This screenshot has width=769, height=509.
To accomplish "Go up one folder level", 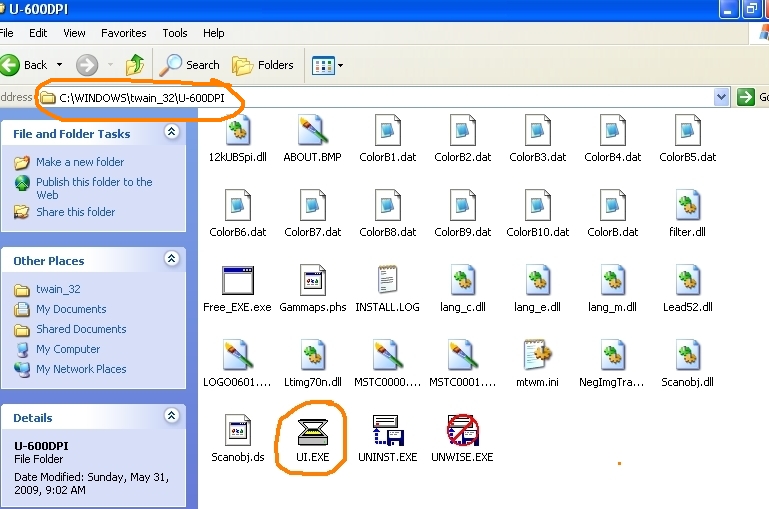I will click(x=135, y=65).
